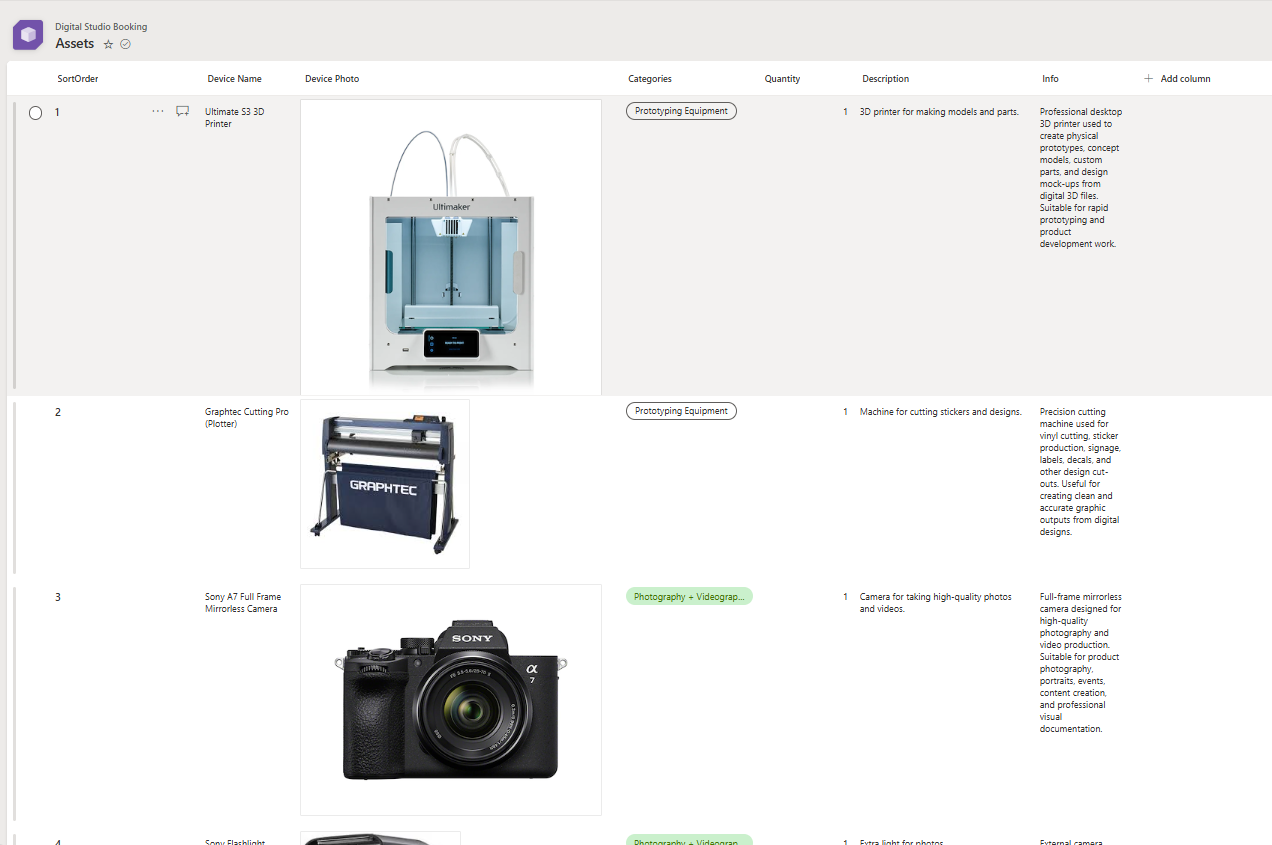Screen dimensions: 1272x845
Task: Click the plus icon for Add column
Action: coord(1148,78)
